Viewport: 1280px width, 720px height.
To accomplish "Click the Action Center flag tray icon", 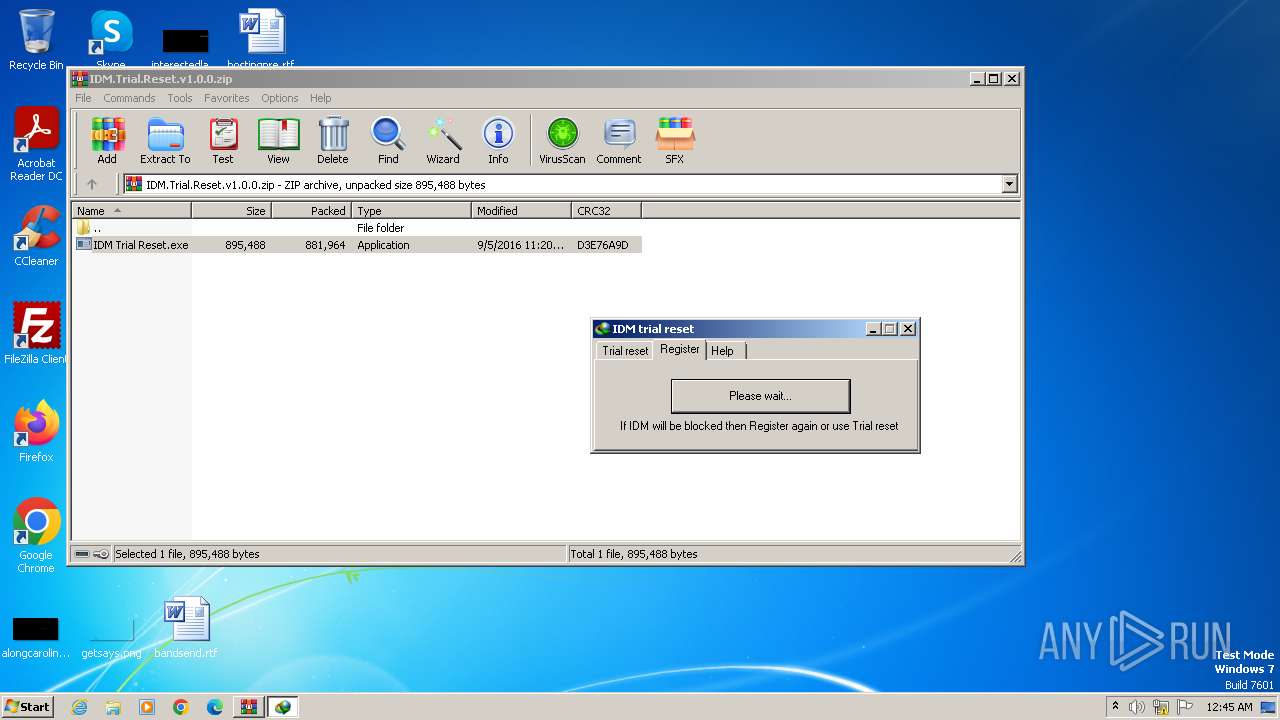I will pyautogui.click(x=1186, y=707).
